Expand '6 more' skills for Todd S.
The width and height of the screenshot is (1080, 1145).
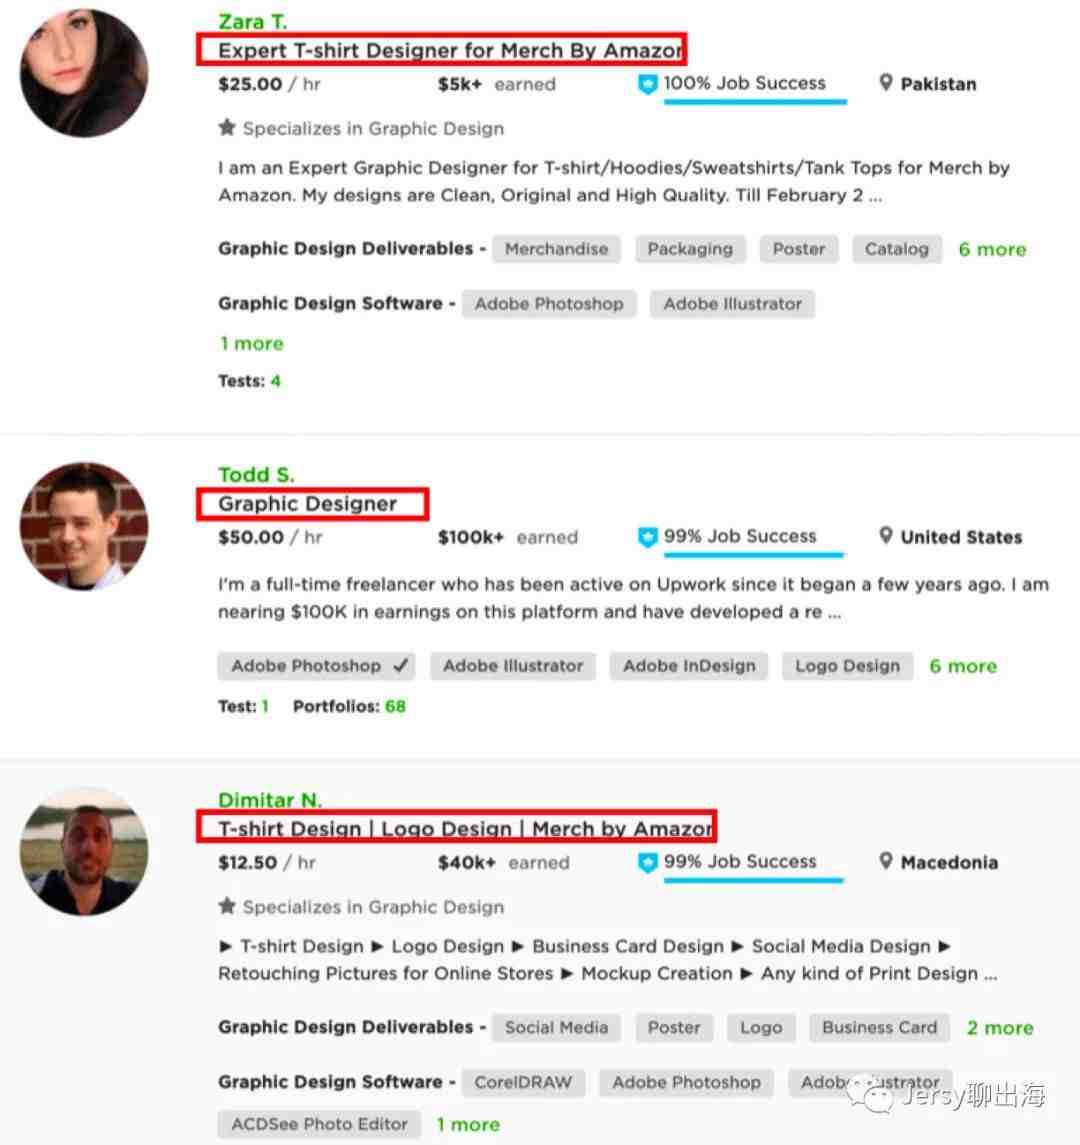[x=962, y=666]
